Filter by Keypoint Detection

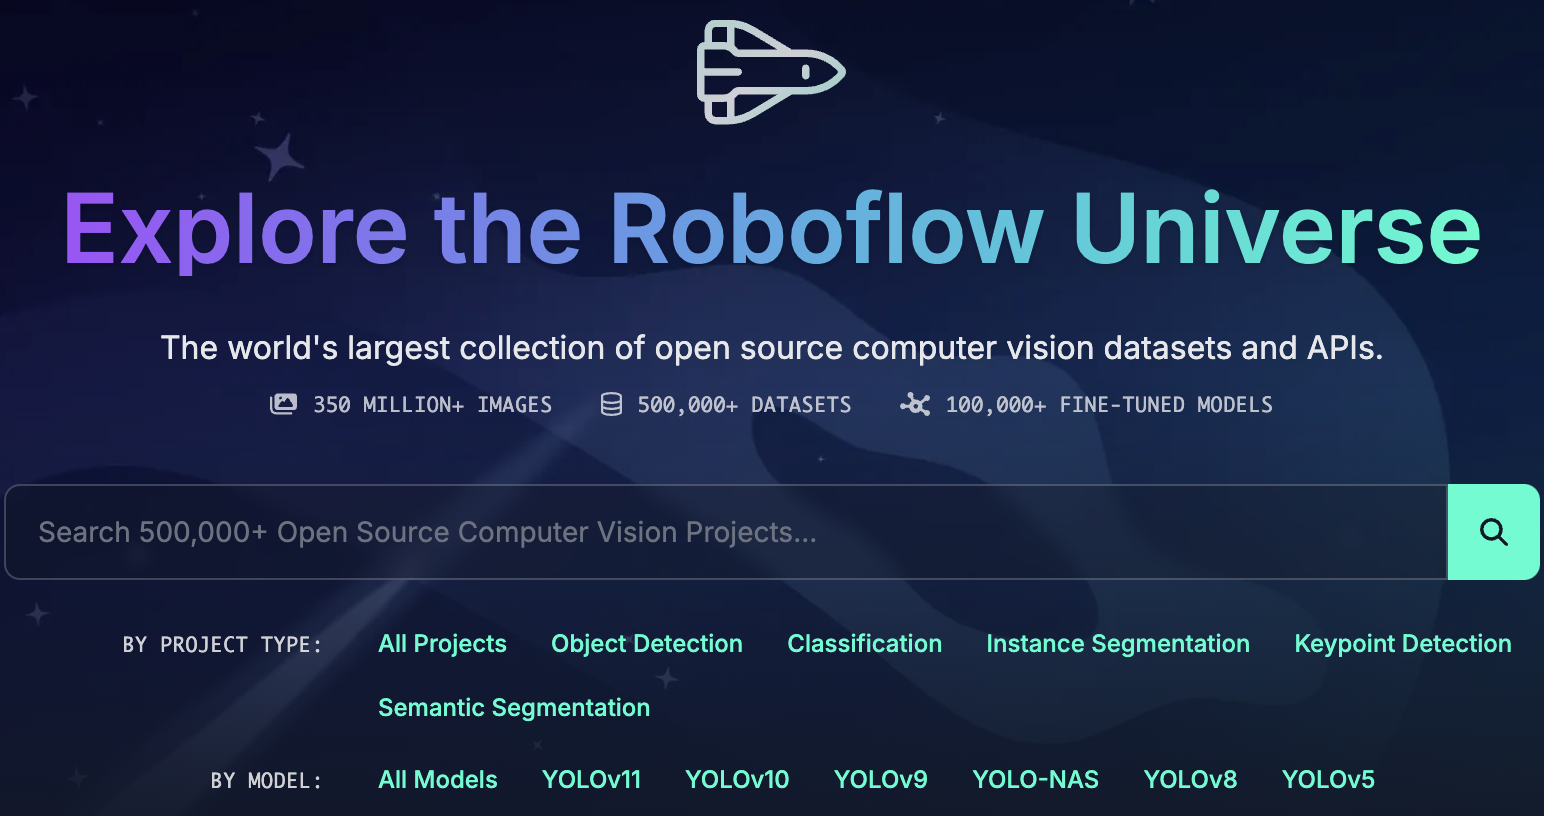[1403, 644]
